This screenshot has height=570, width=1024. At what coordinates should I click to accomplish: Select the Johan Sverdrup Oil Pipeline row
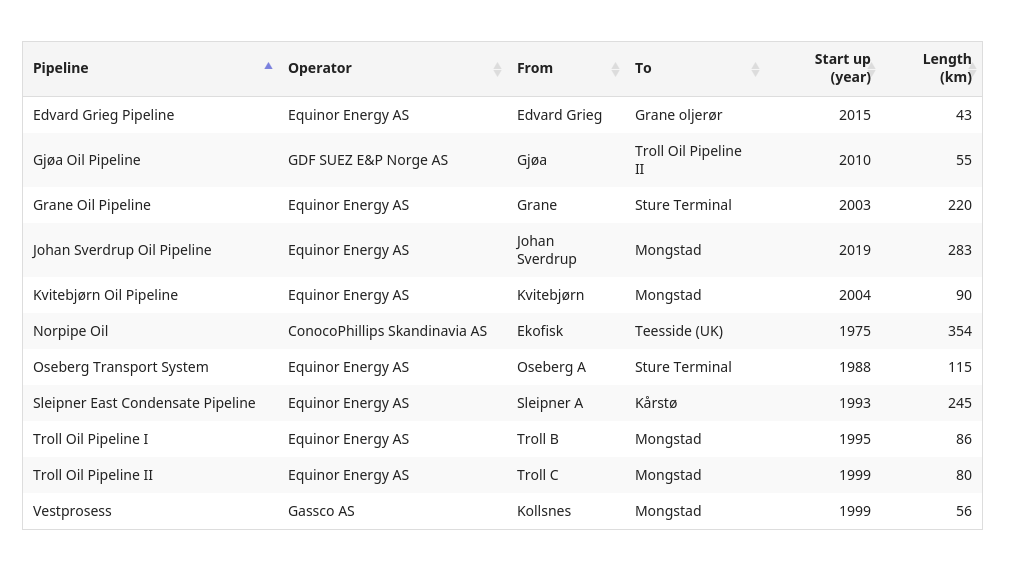tap(502, 250)
